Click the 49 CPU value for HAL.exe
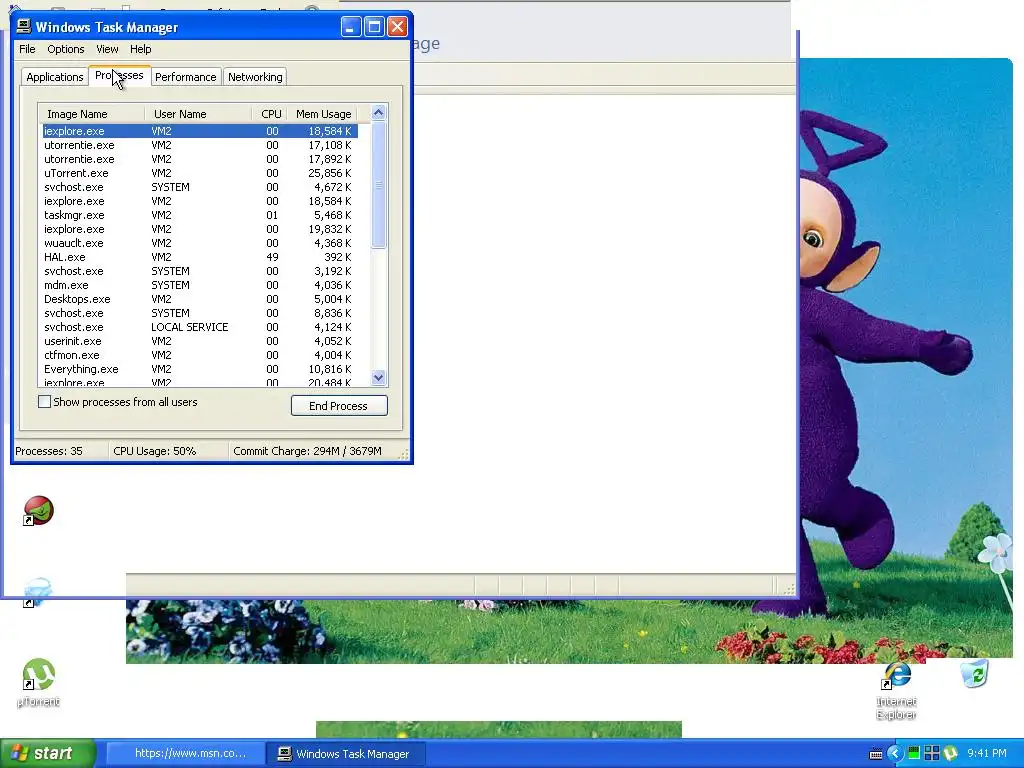This screenshot has height=768, width=1024. point(272,257)
